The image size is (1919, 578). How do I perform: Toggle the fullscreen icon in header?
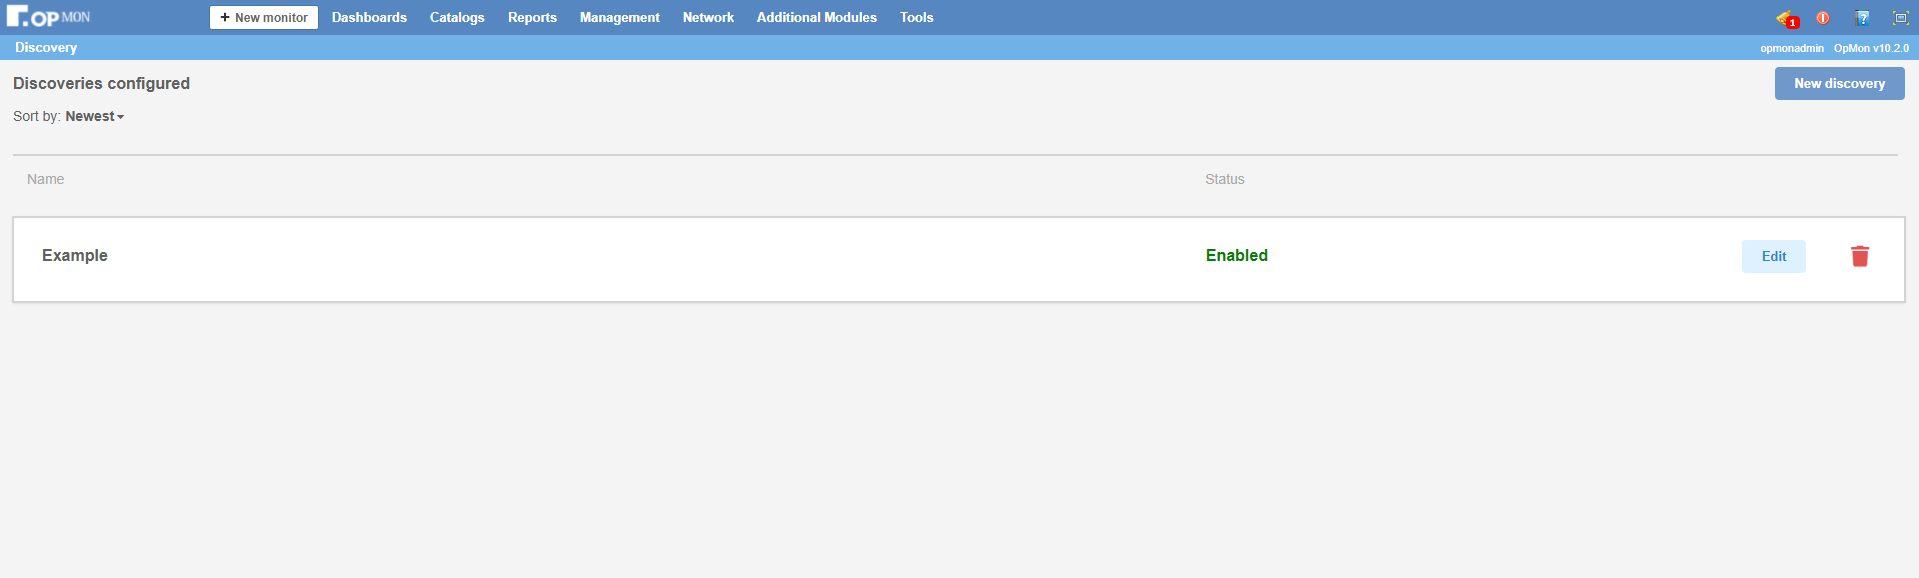pyautogui.click(x=1900, y=18)
